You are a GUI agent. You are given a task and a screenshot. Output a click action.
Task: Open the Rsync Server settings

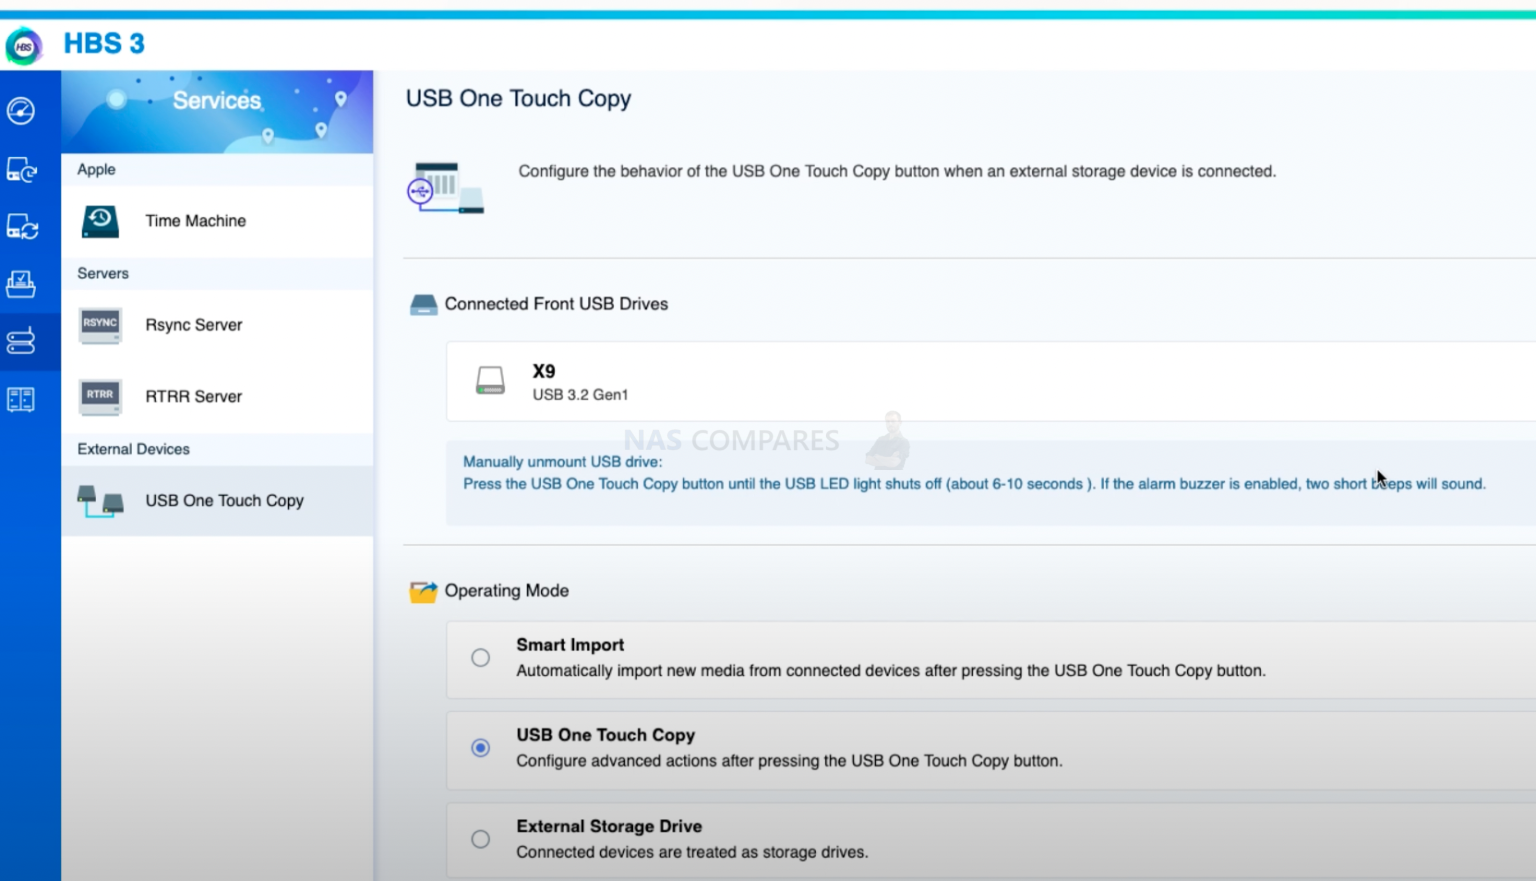coord(194,325)
